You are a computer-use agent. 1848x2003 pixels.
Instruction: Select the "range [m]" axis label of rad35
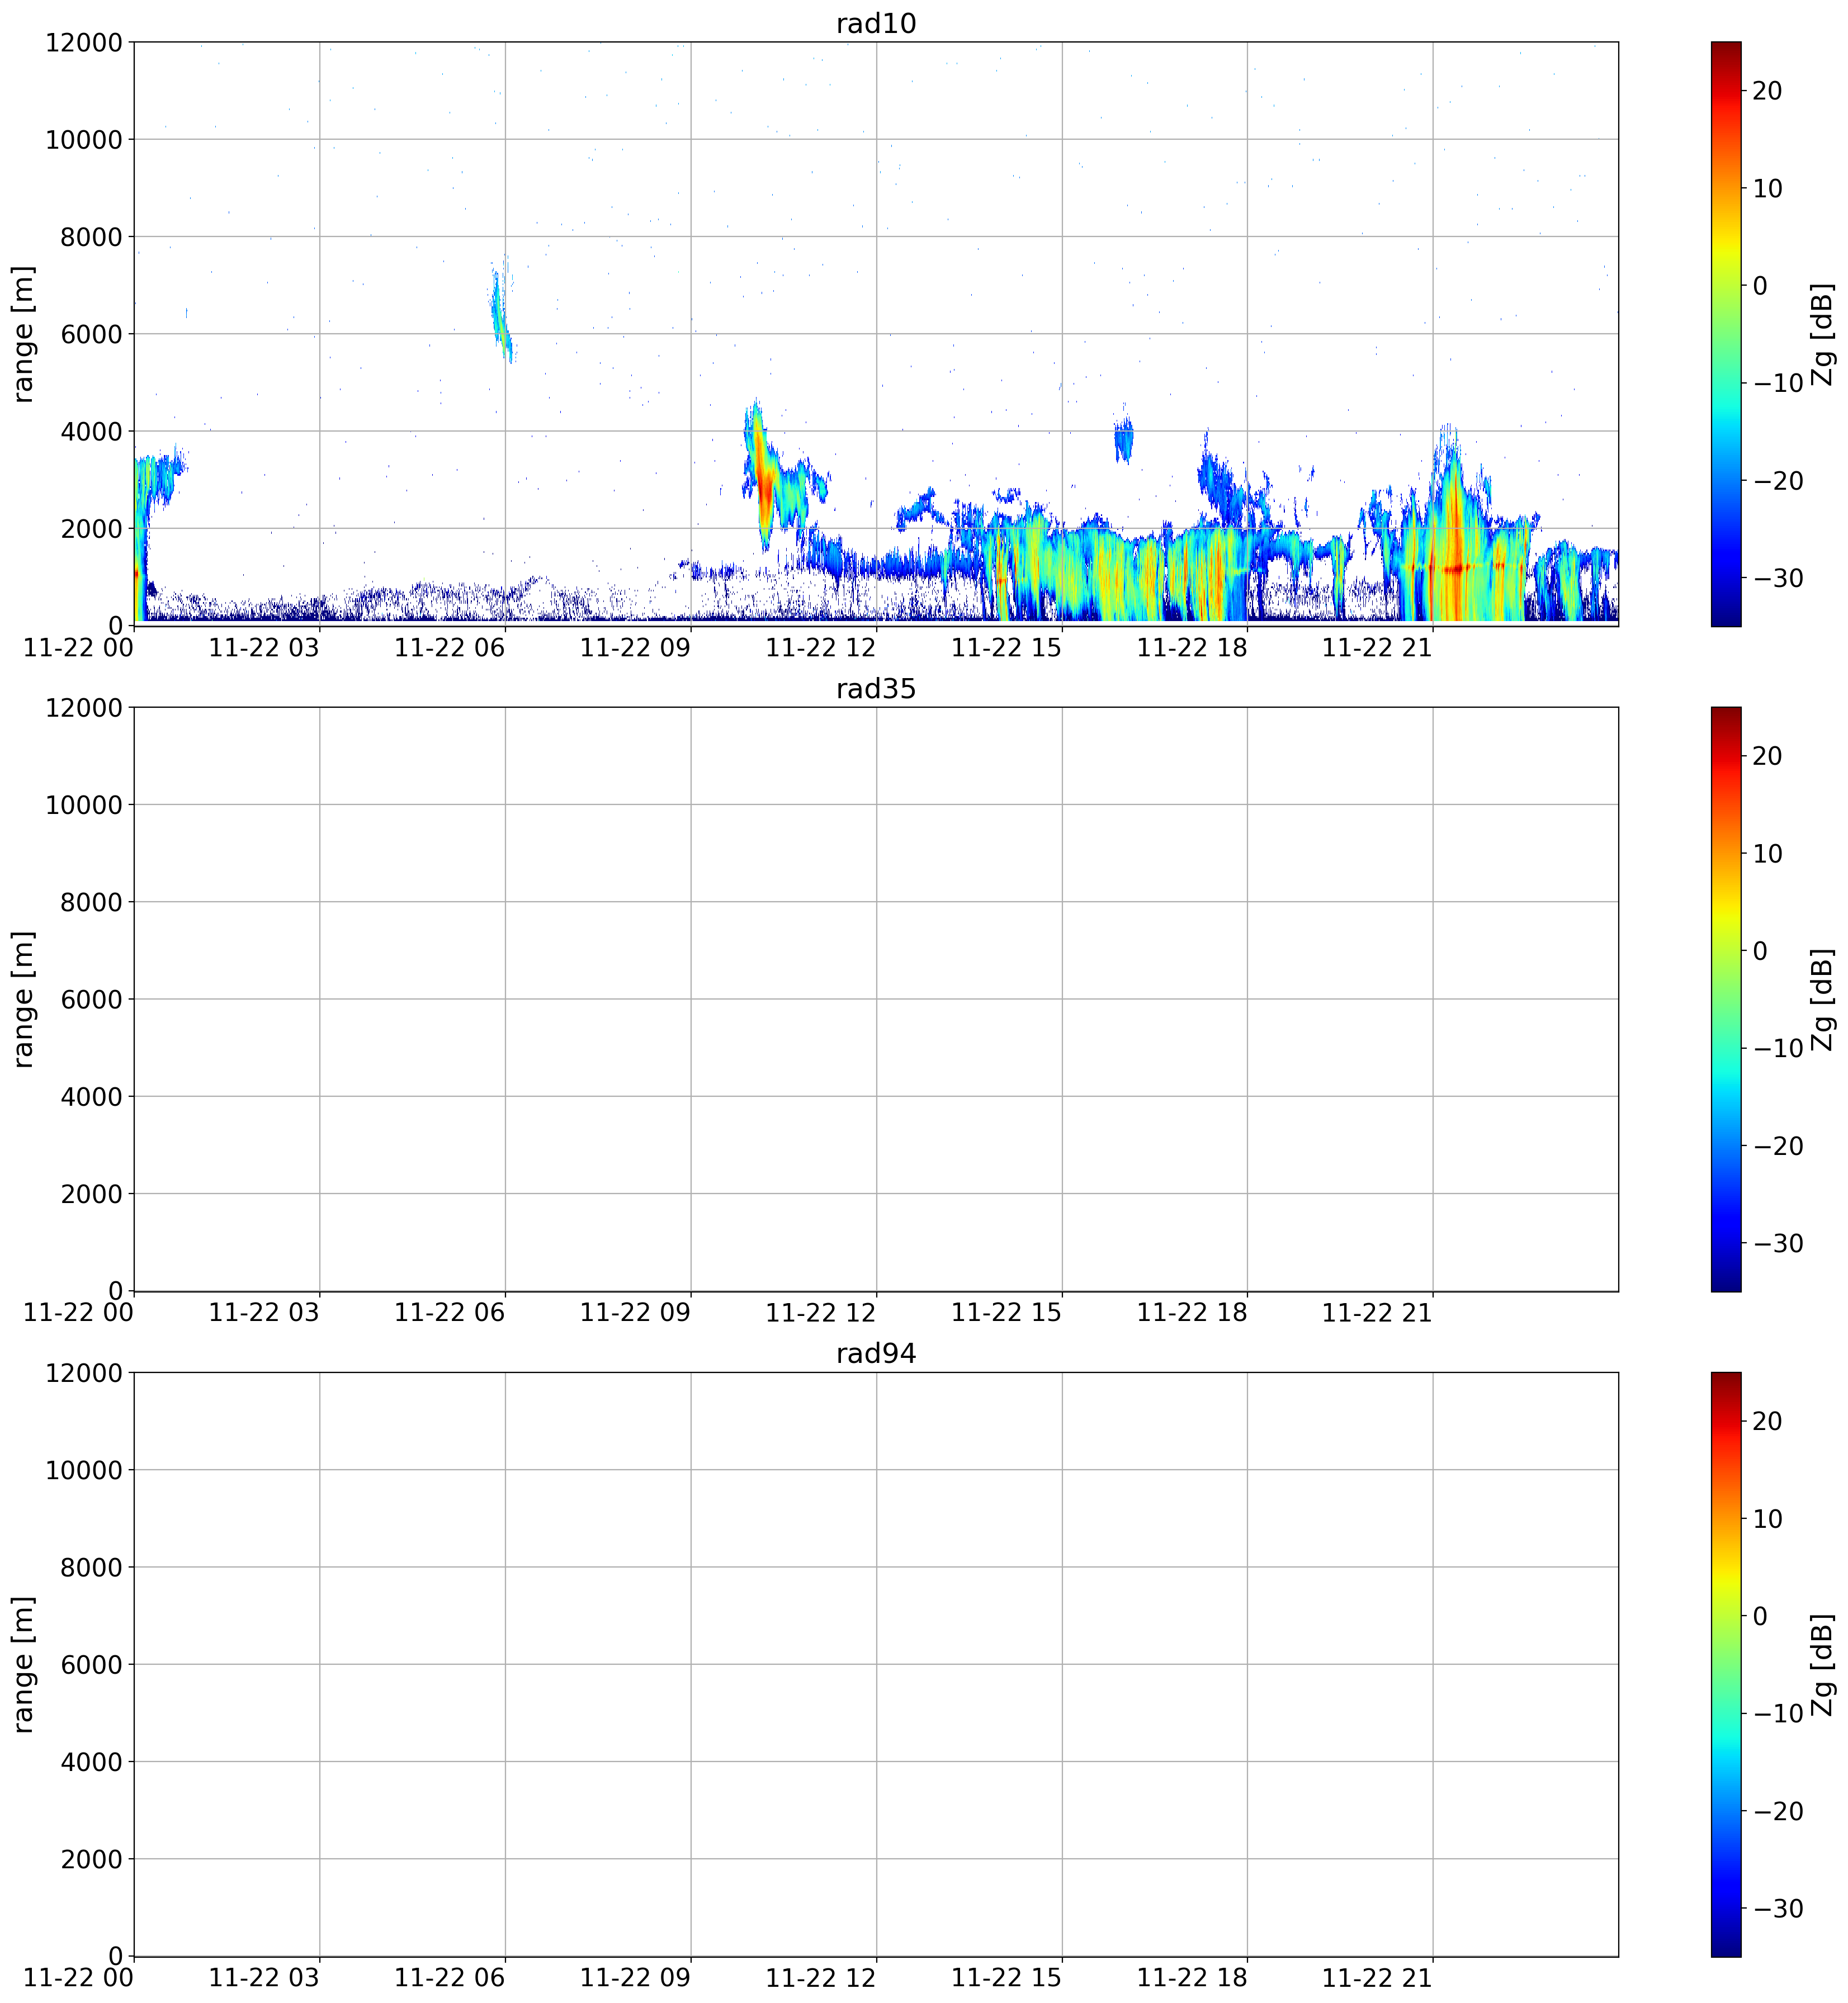[x=23, y=999]
